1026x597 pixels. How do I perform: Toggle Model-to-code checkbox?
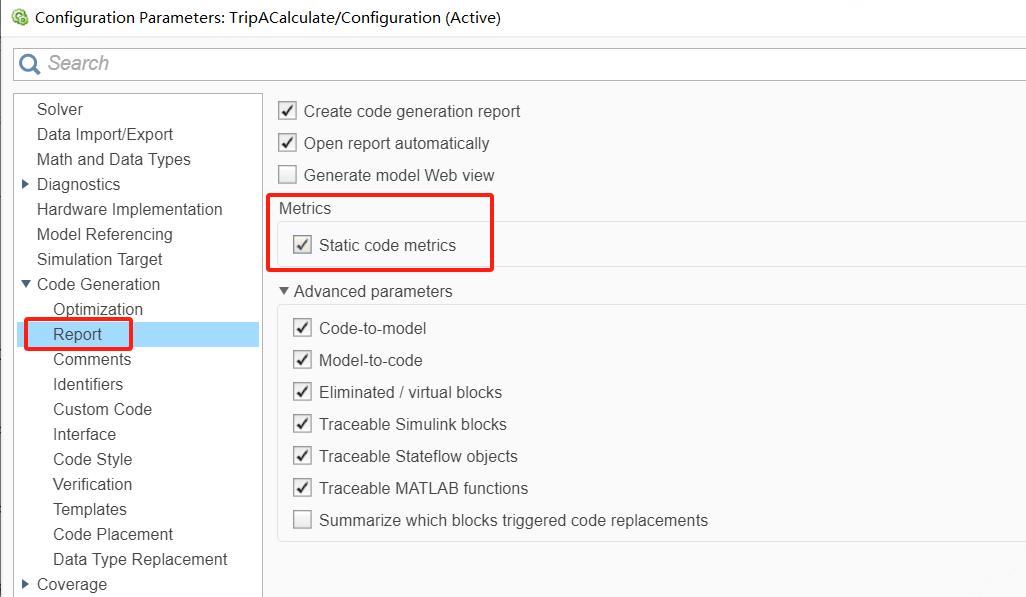(x=302, y=359)
